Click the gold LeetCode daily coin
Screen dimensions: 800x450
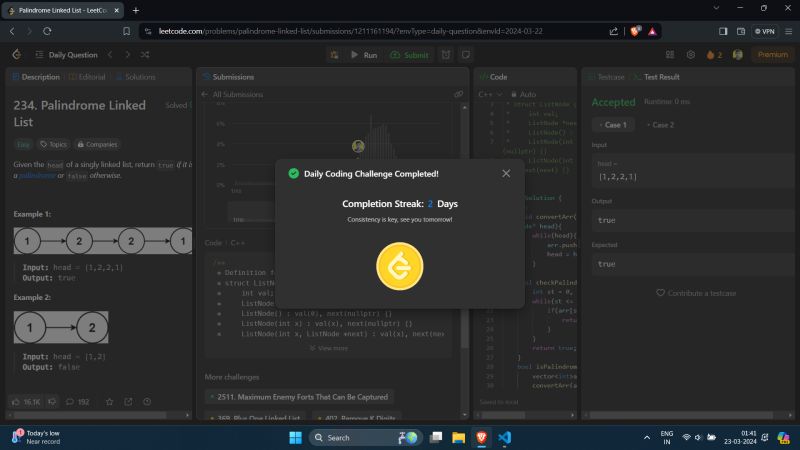(399, 266)
